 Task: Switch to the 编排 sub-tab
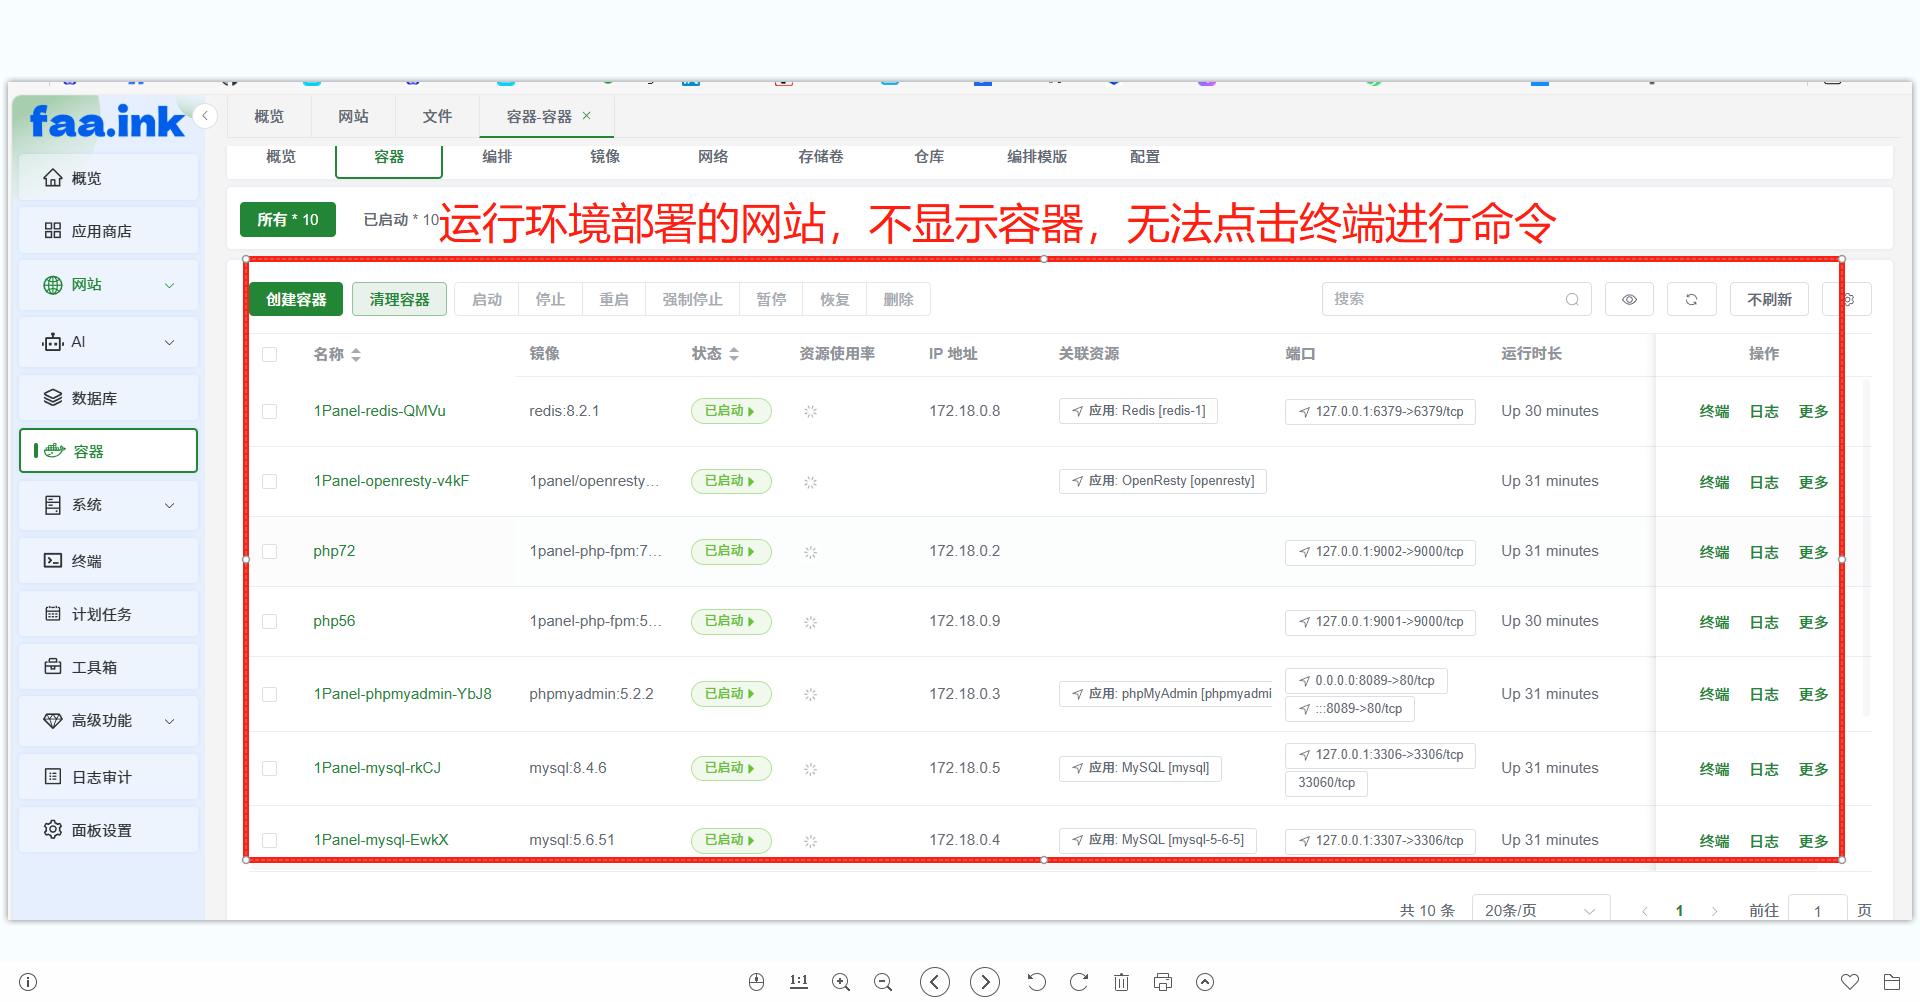497,157
